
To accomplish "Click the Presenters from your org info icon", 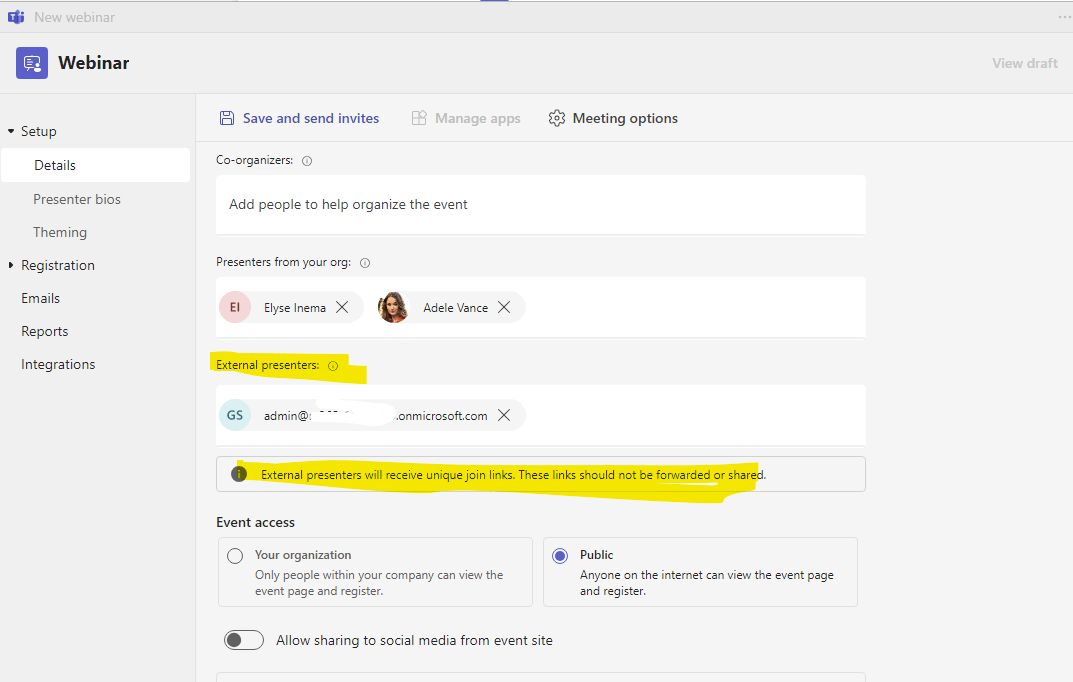I will (x=365, y=262).
